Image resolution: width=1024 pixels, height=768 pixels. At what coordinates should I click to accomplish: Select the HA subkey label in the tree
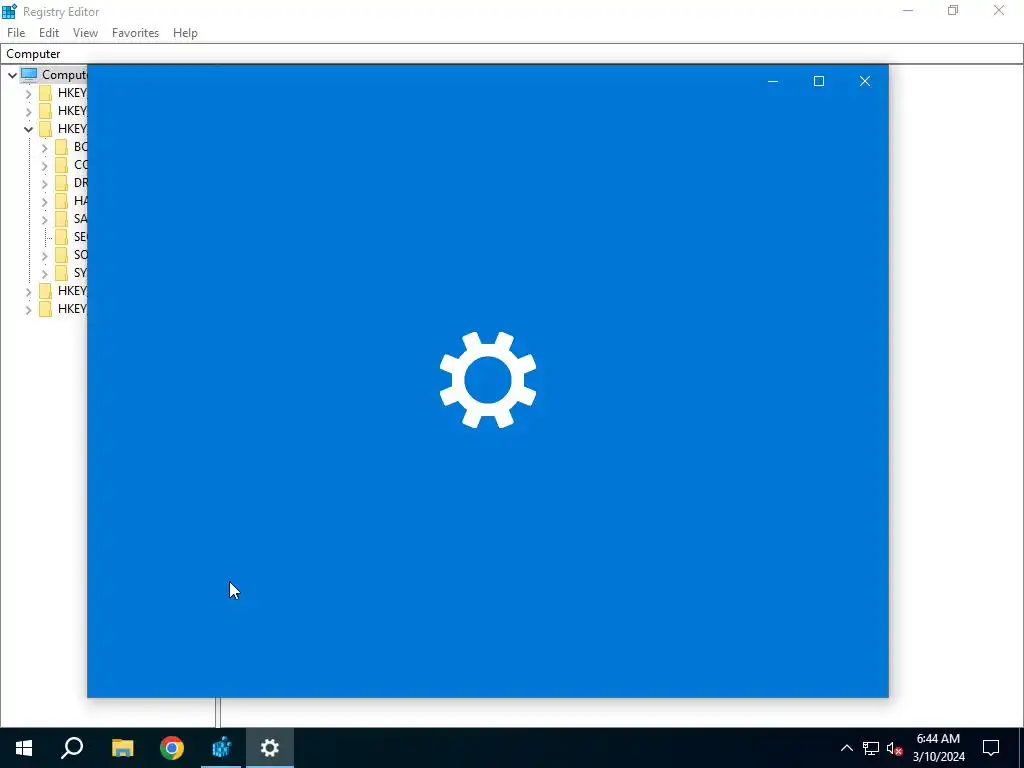click(x=80, y=200)
